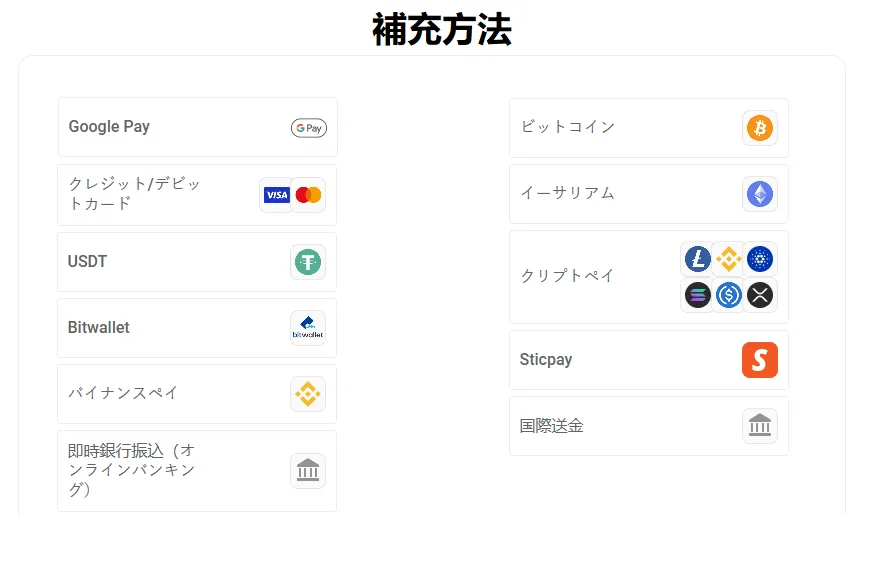
Task: Click the BNB icon in クリプトペイ
Action: coord(729,259)
